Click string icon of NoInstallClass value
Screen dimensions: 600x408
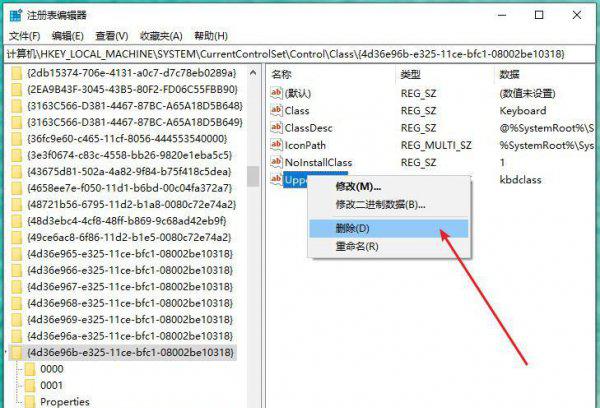coord(276,162)
